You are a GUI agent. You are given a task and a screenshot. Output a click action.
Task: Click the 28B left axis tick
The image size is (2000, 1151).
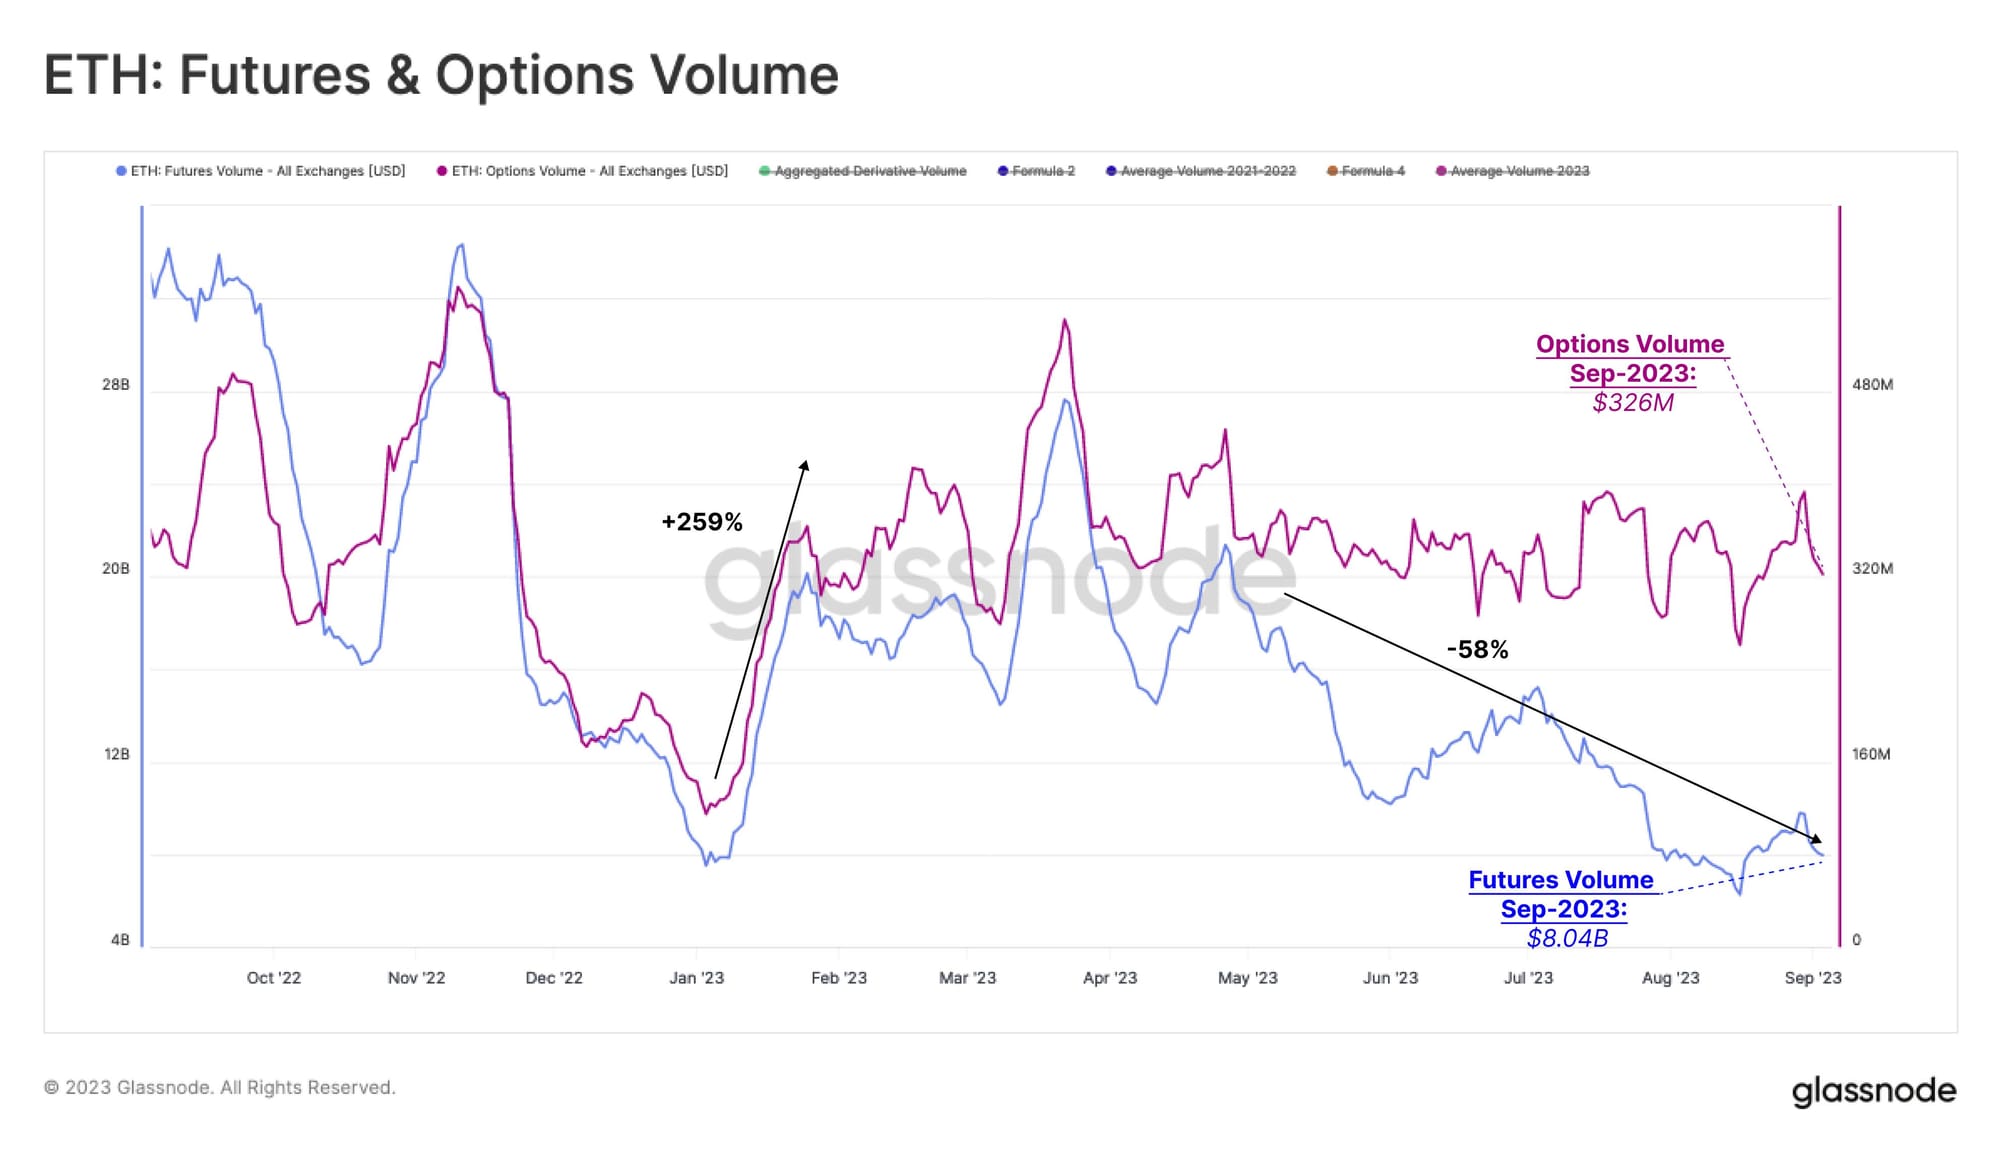116,385
